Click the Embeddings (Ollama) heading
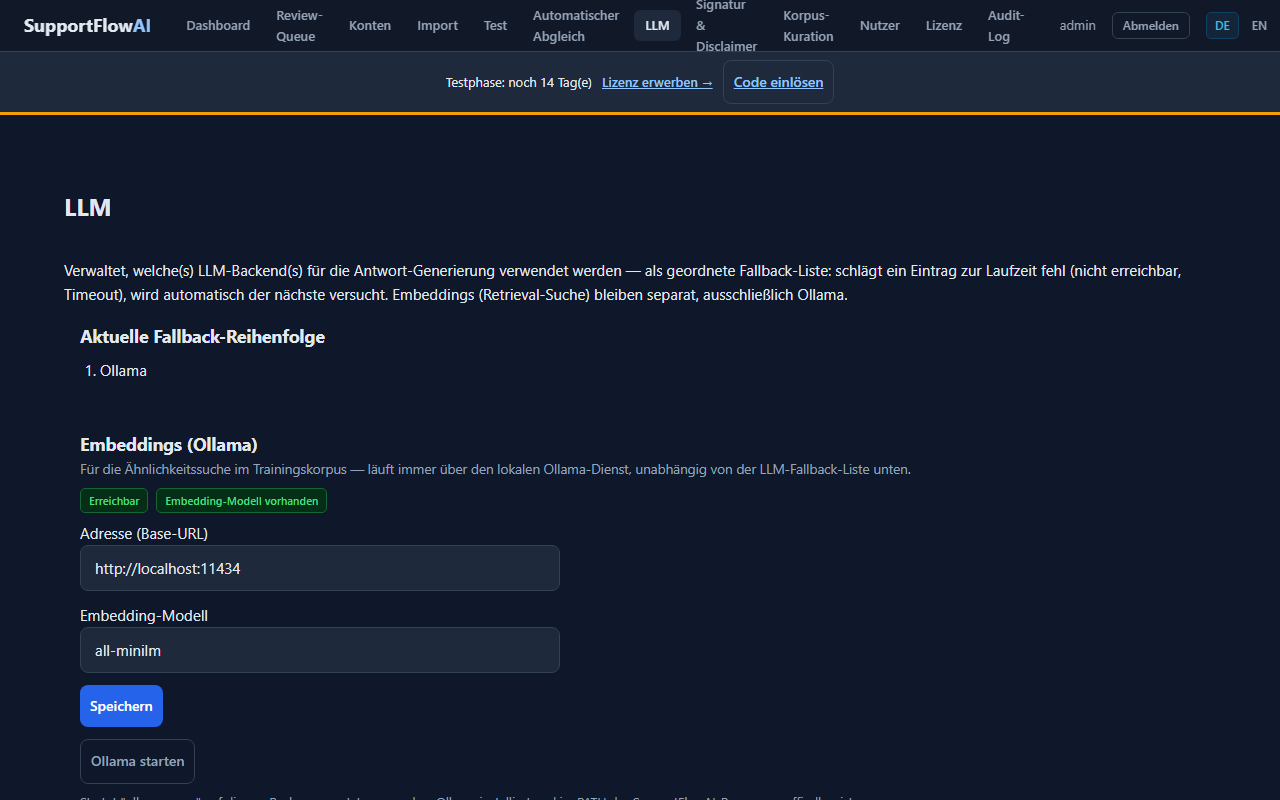 pos(169,444)
